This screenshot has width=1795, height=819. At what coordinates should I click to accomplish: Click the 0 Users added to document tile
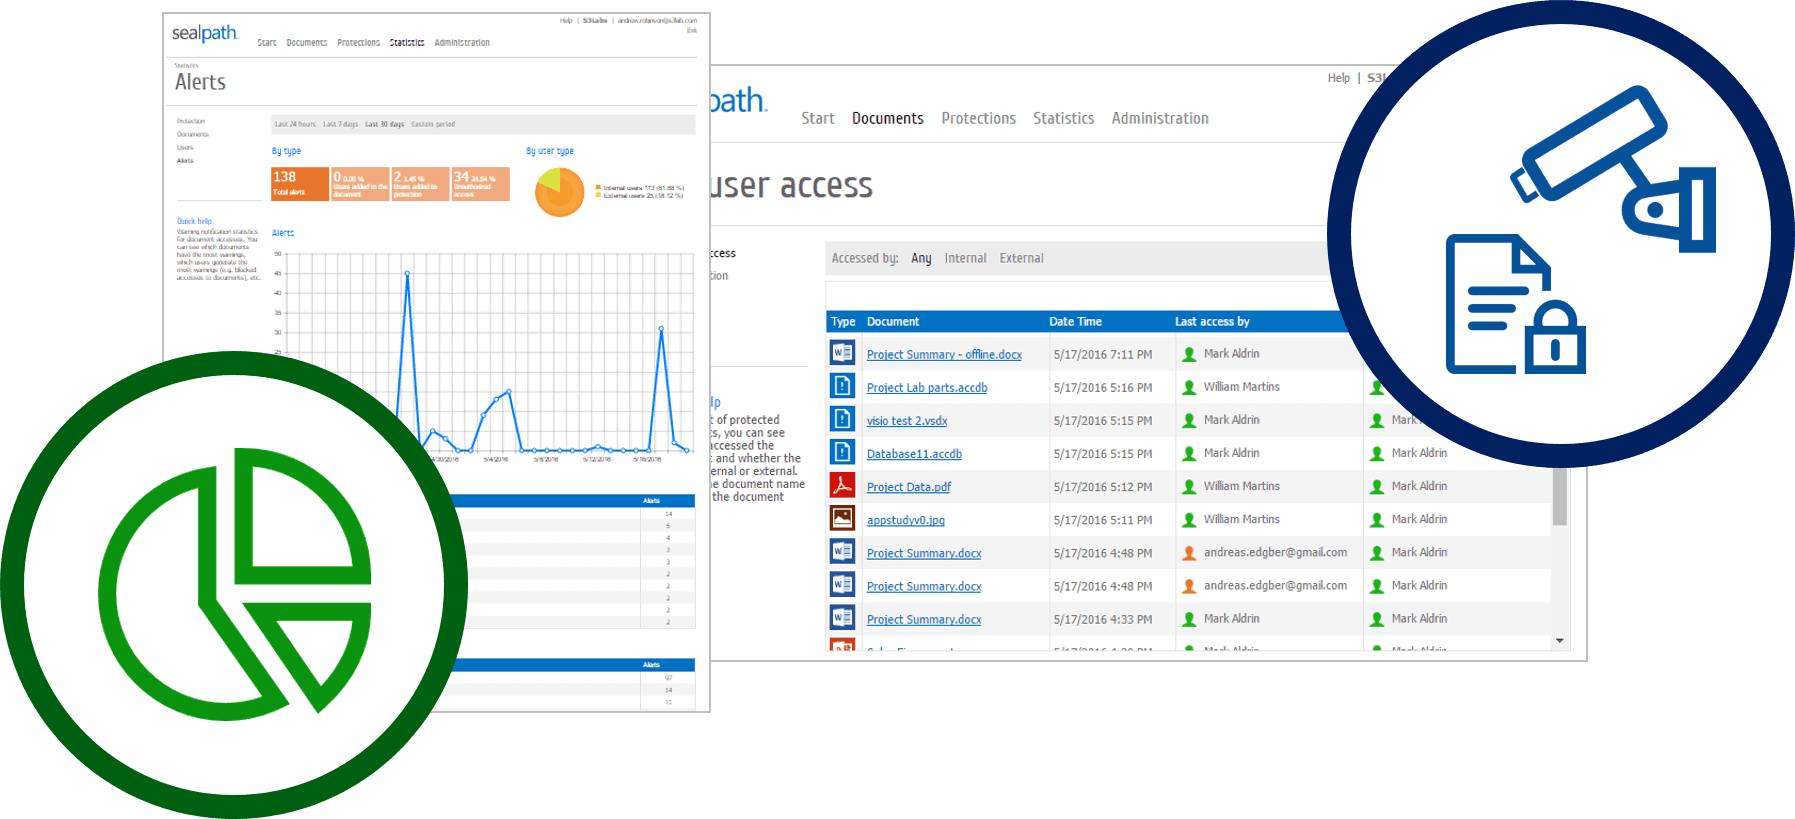360,184
